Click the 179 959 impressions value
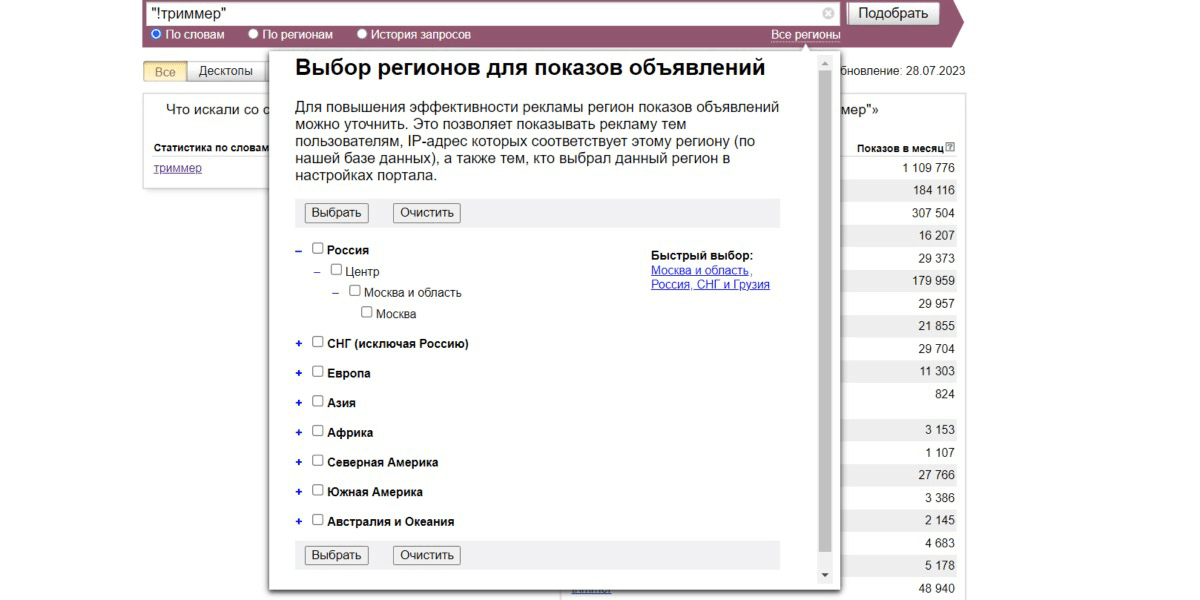This screenshot has height=600, width=1200. click(x=933, y=281)
